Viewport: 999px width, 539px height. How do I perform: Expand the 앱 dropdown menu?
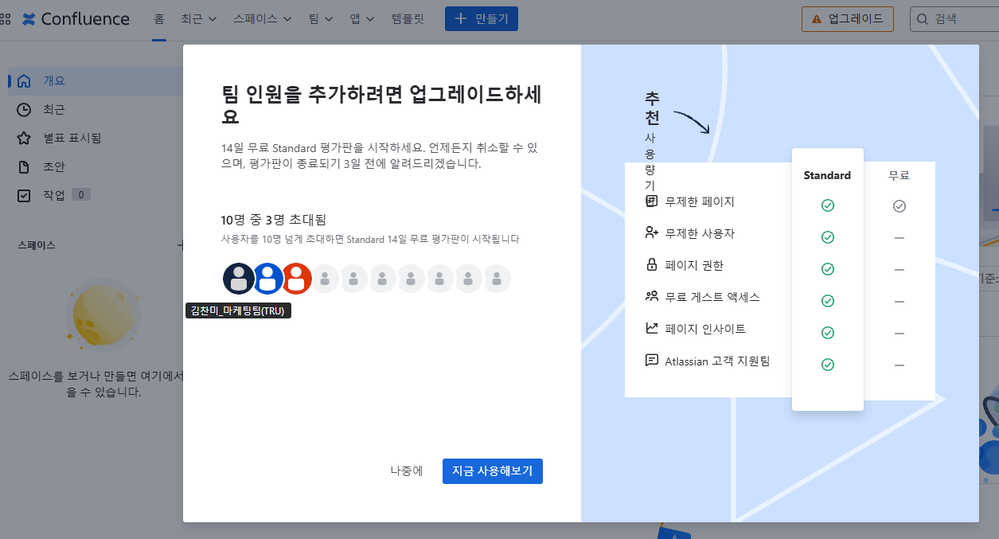tap(361, 19)
